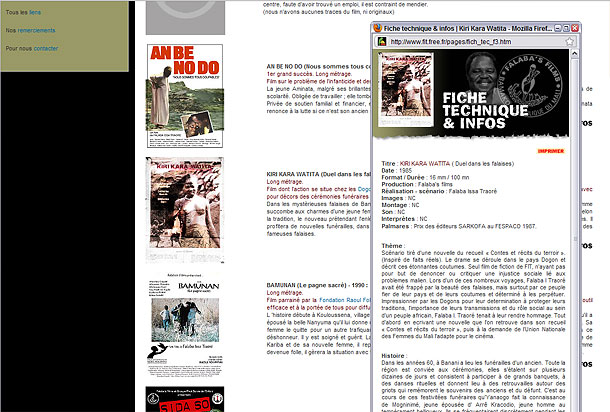Click the 'Palmarès' line in popup
The image size is (610, 412).
(x=459, y=226)
